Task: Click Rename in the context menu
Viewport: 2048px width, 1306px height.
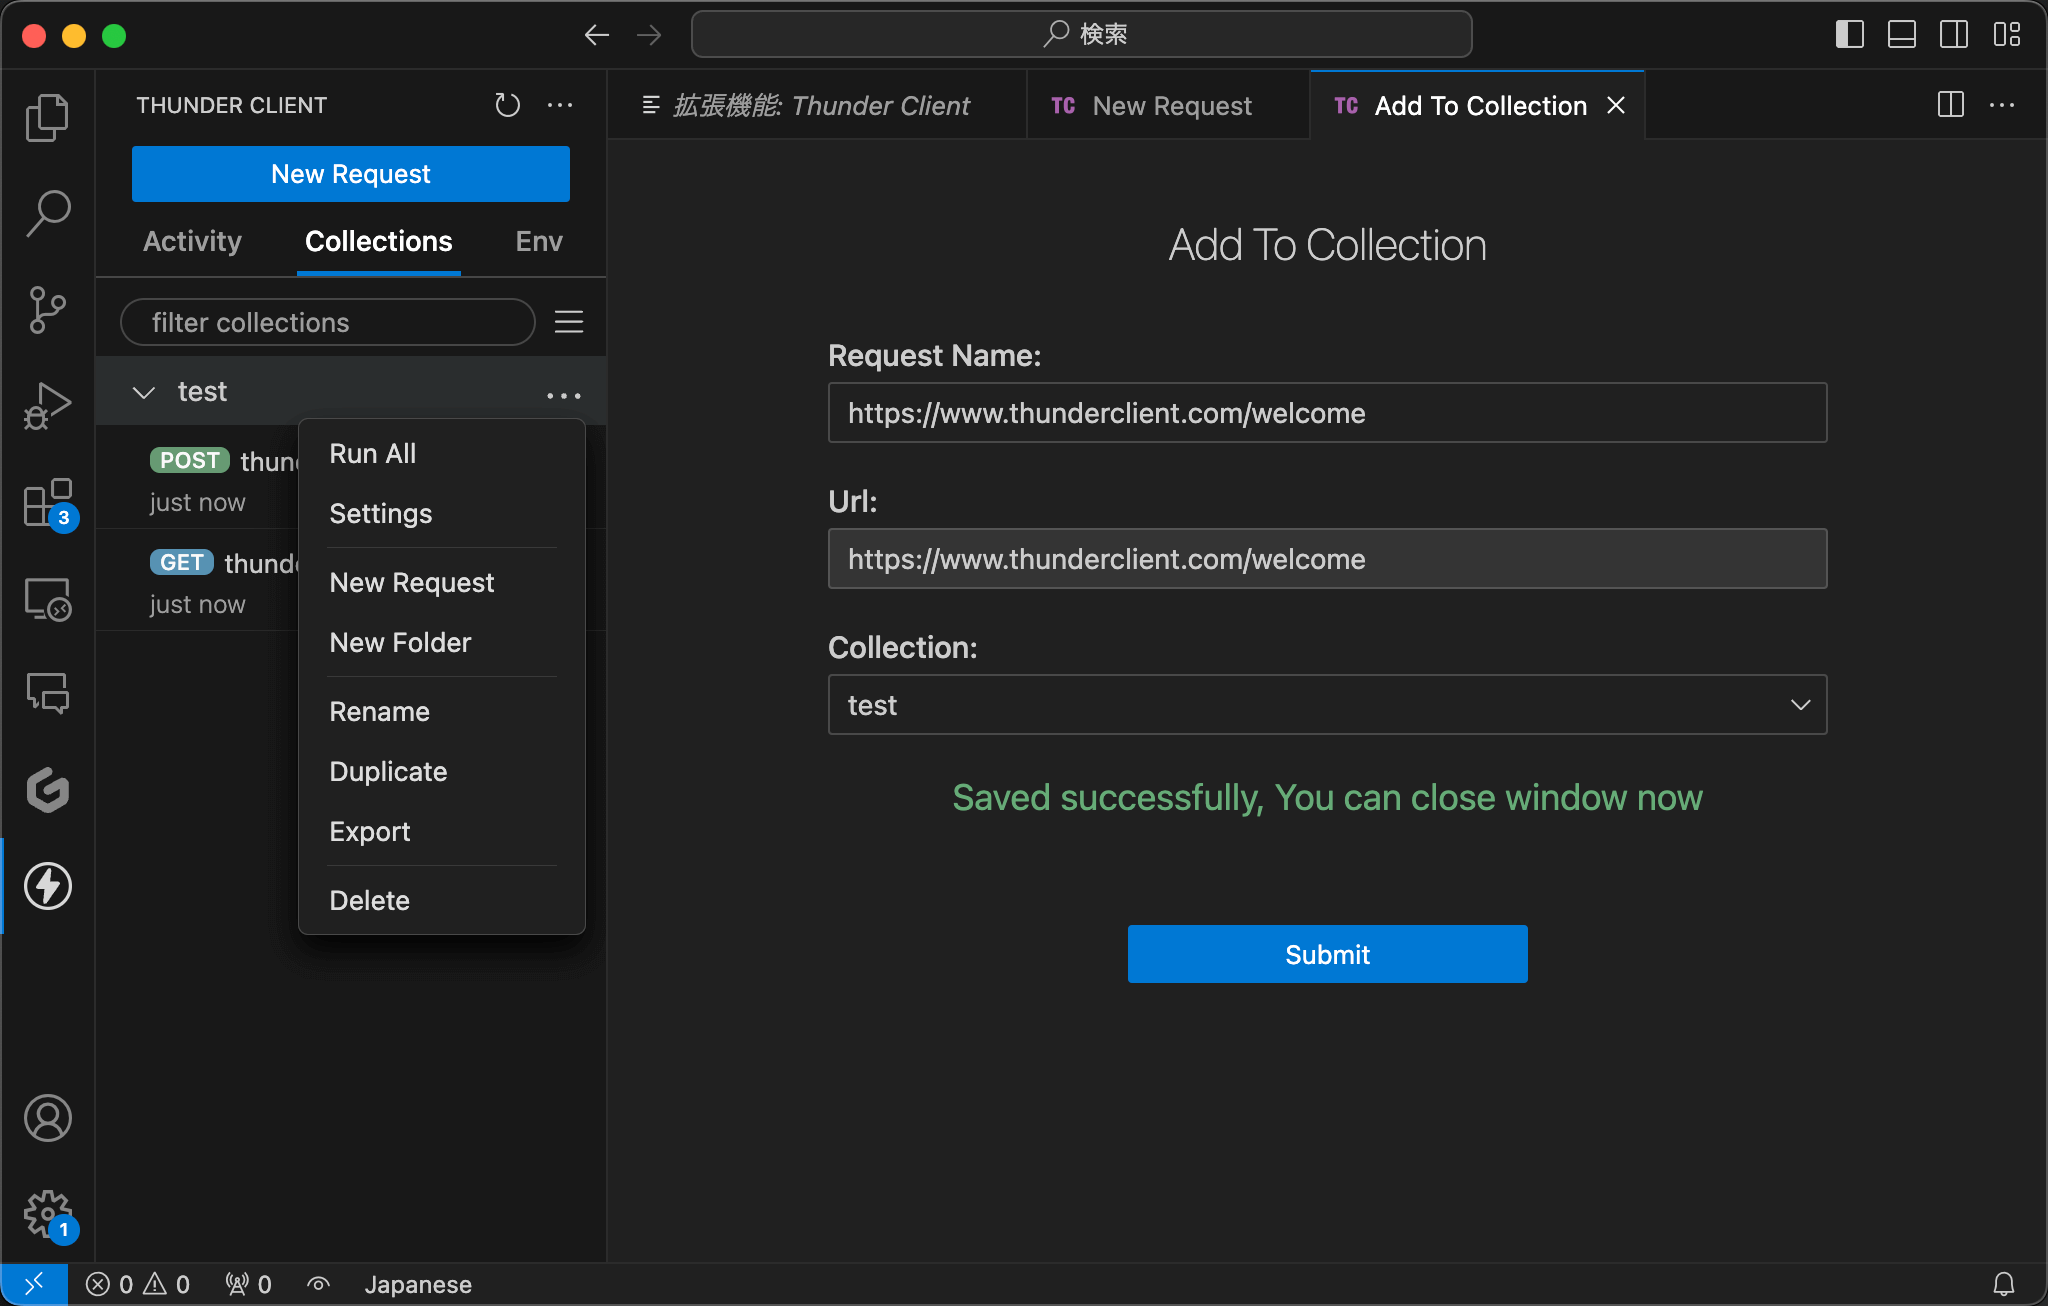Action: click(379, 710)
